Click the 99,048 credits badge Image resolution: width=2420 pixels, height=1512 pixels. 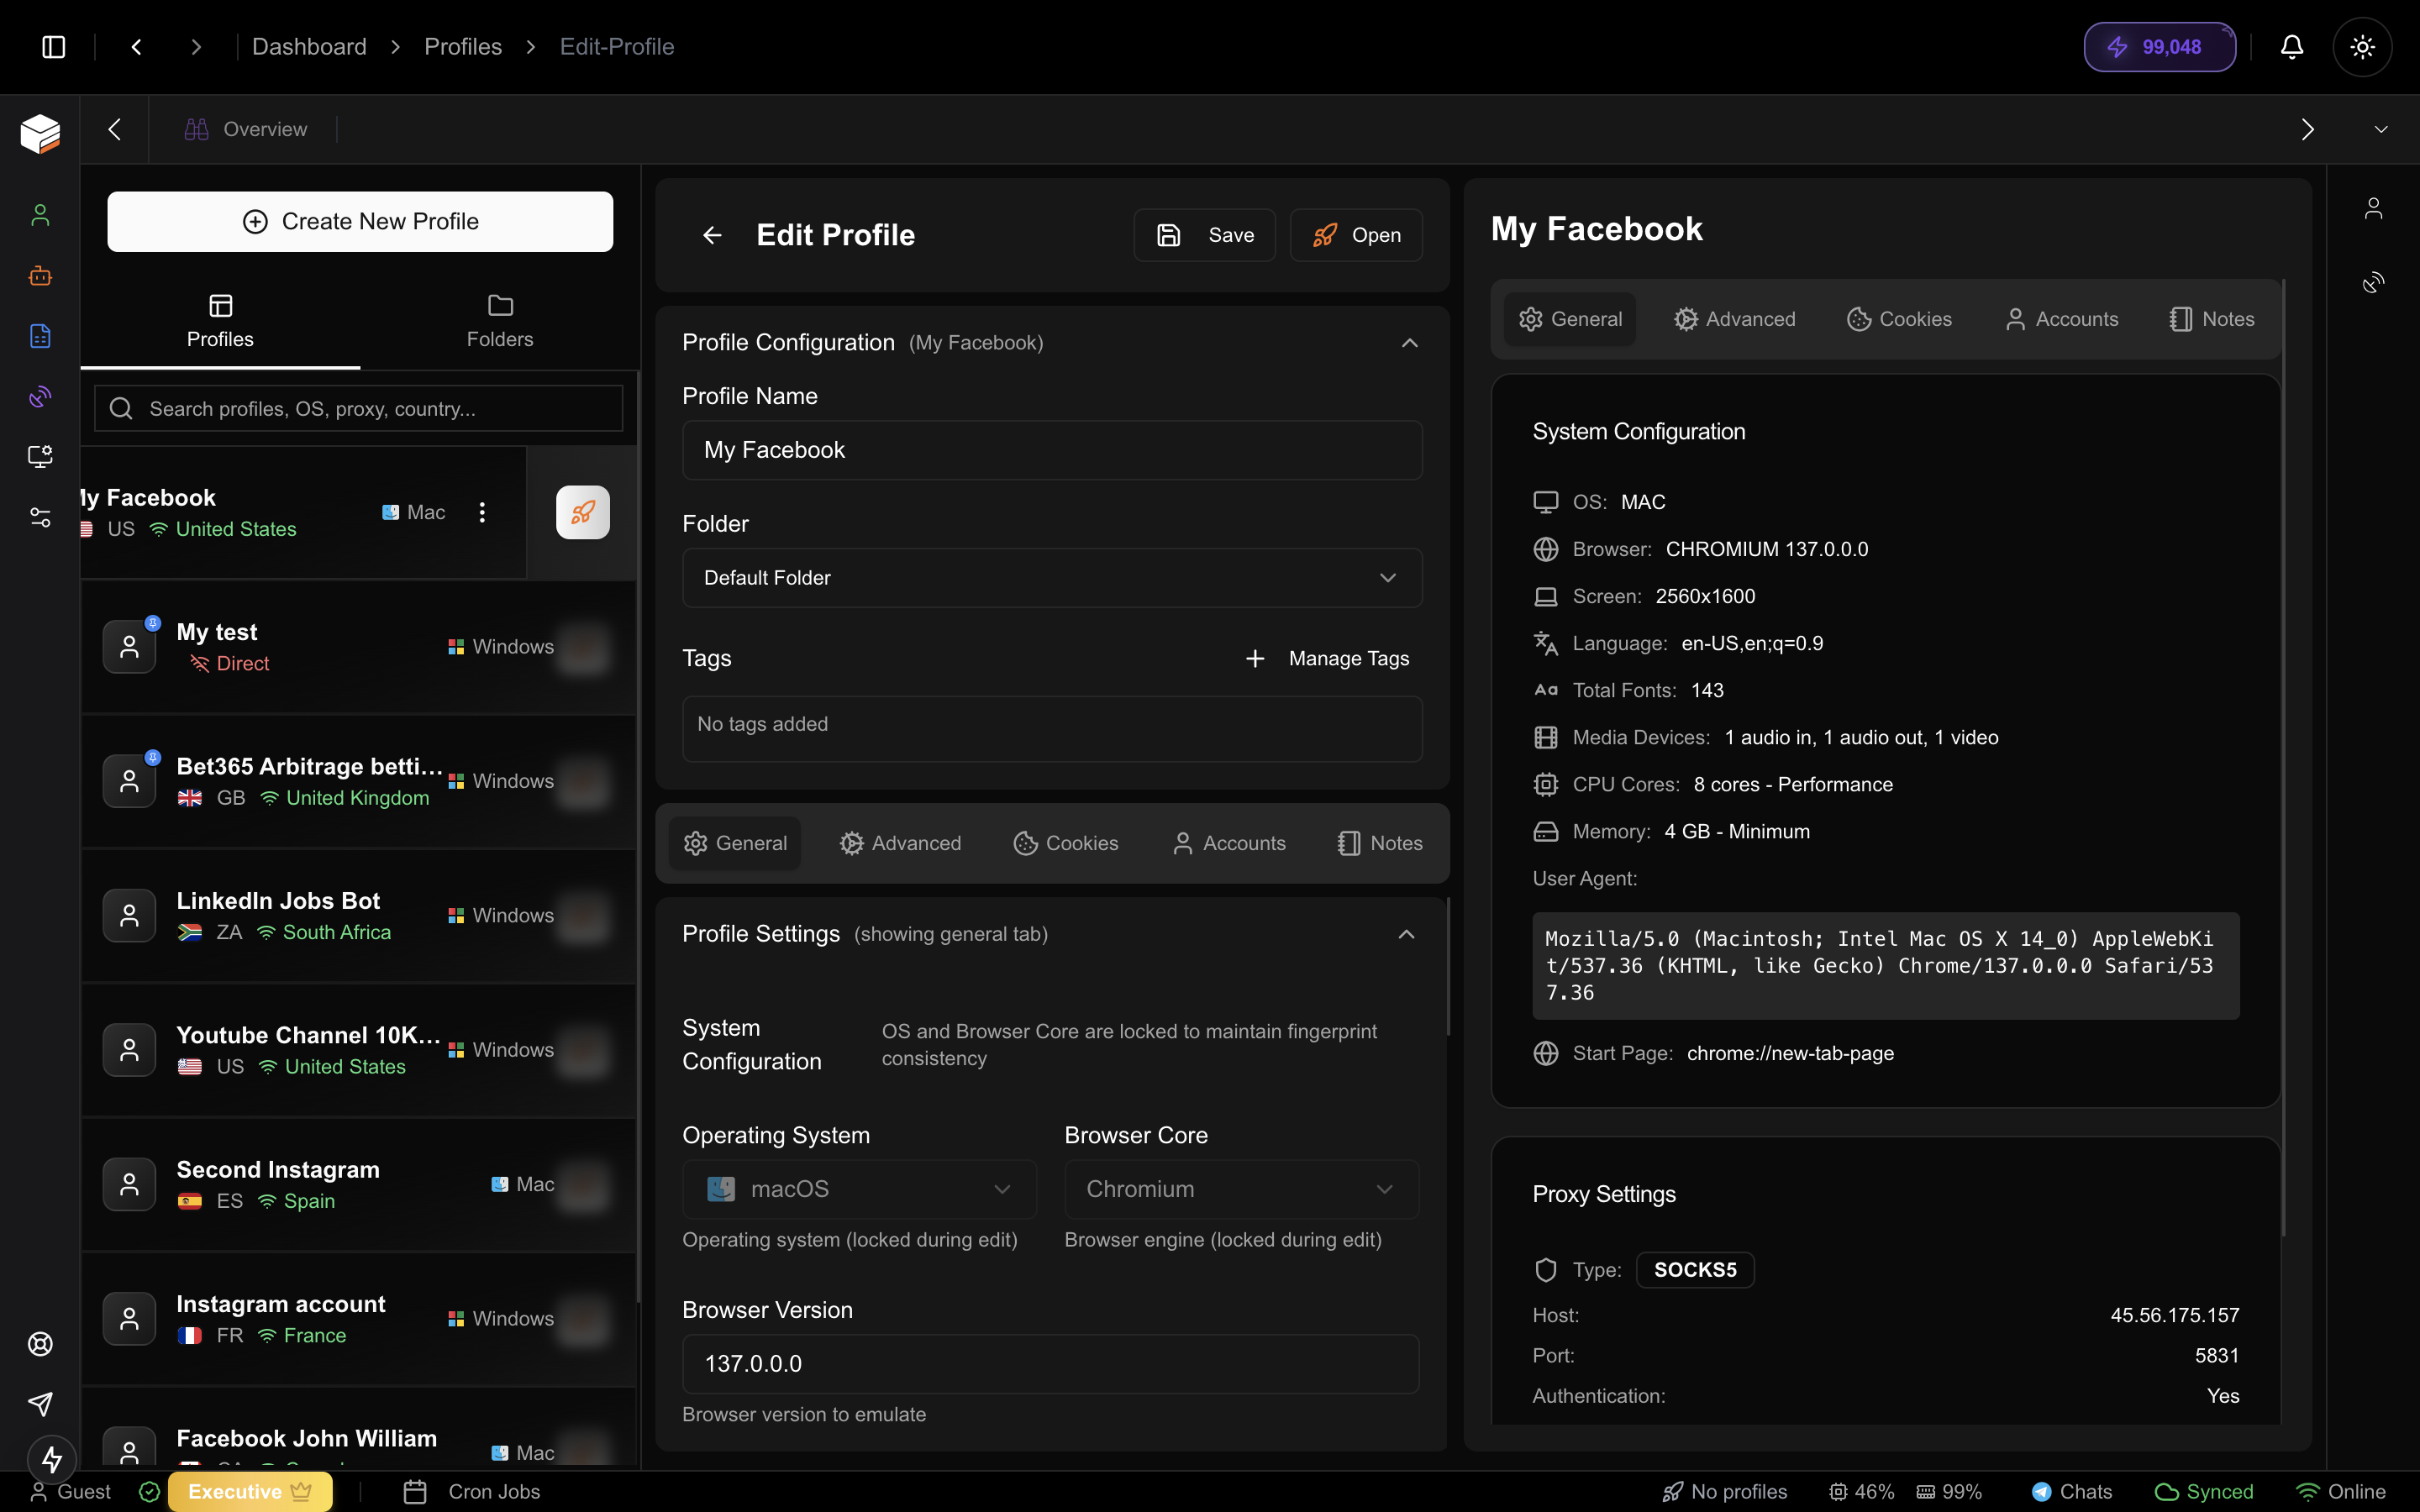pos(2159,47)
